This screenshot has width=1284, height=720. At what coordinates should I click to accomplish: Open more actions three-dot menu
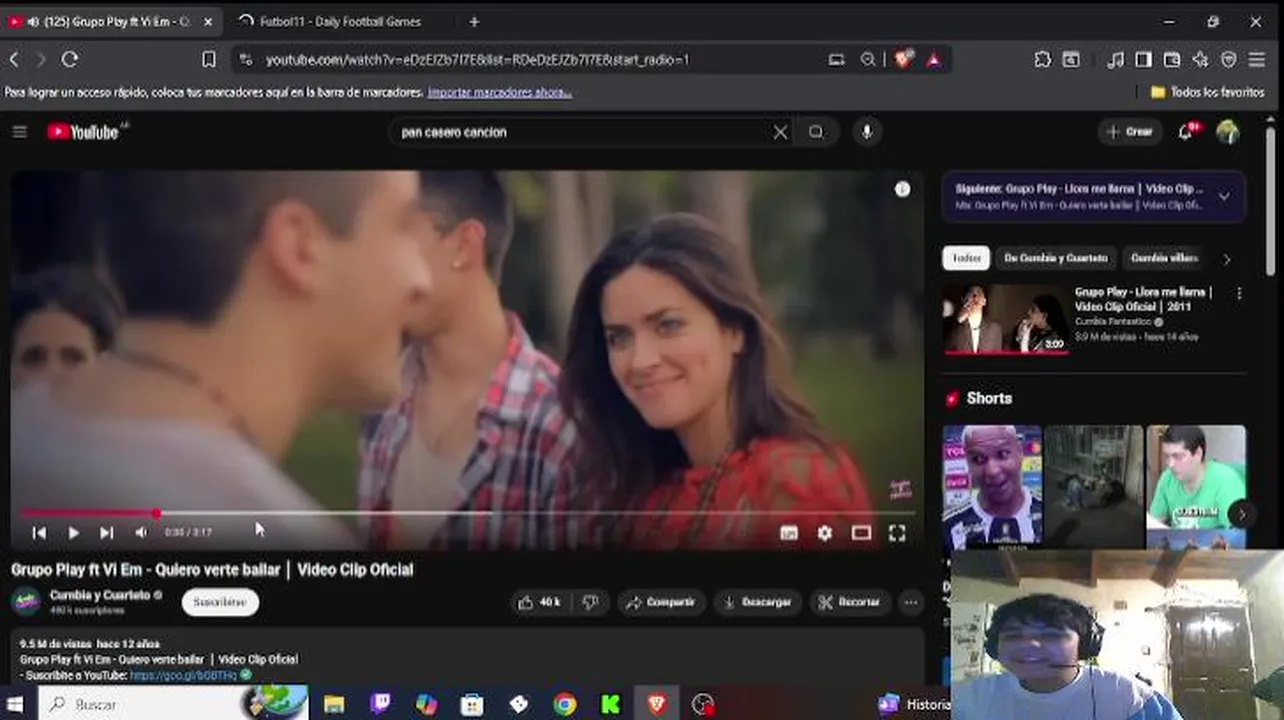910,602
